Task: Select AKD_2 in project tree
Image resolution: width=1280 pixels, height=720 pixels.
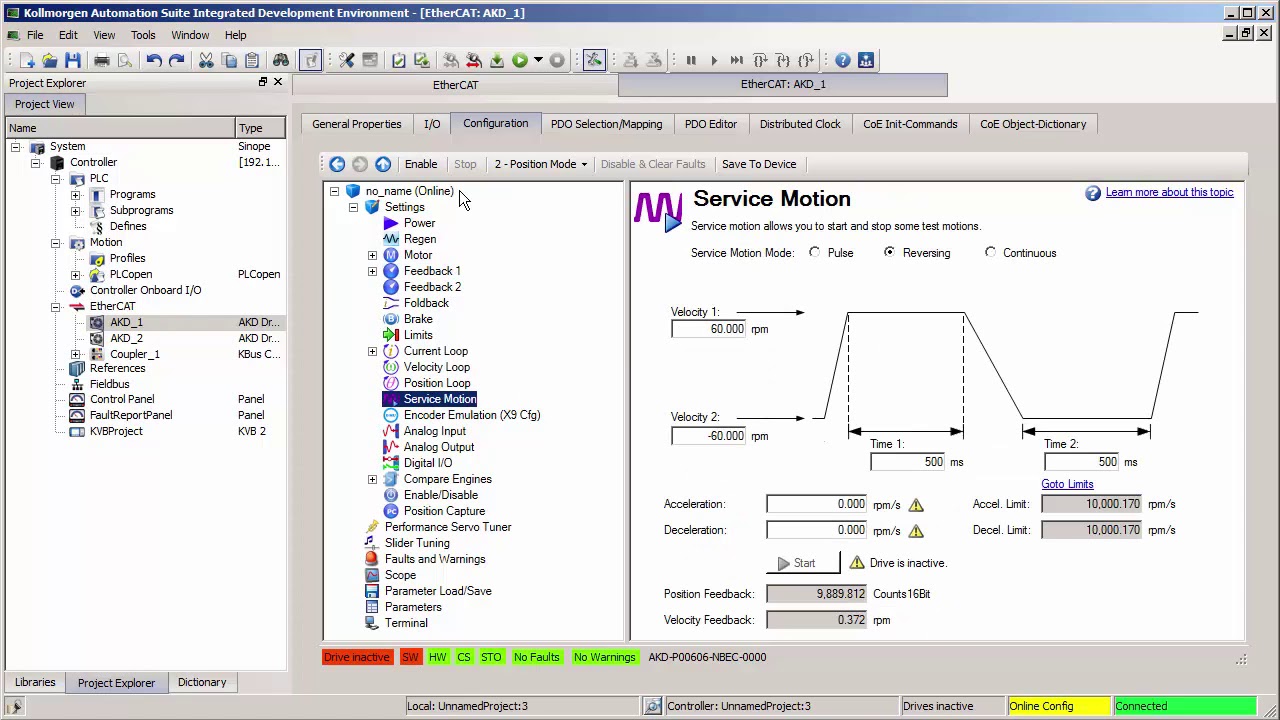Action: 126,338
